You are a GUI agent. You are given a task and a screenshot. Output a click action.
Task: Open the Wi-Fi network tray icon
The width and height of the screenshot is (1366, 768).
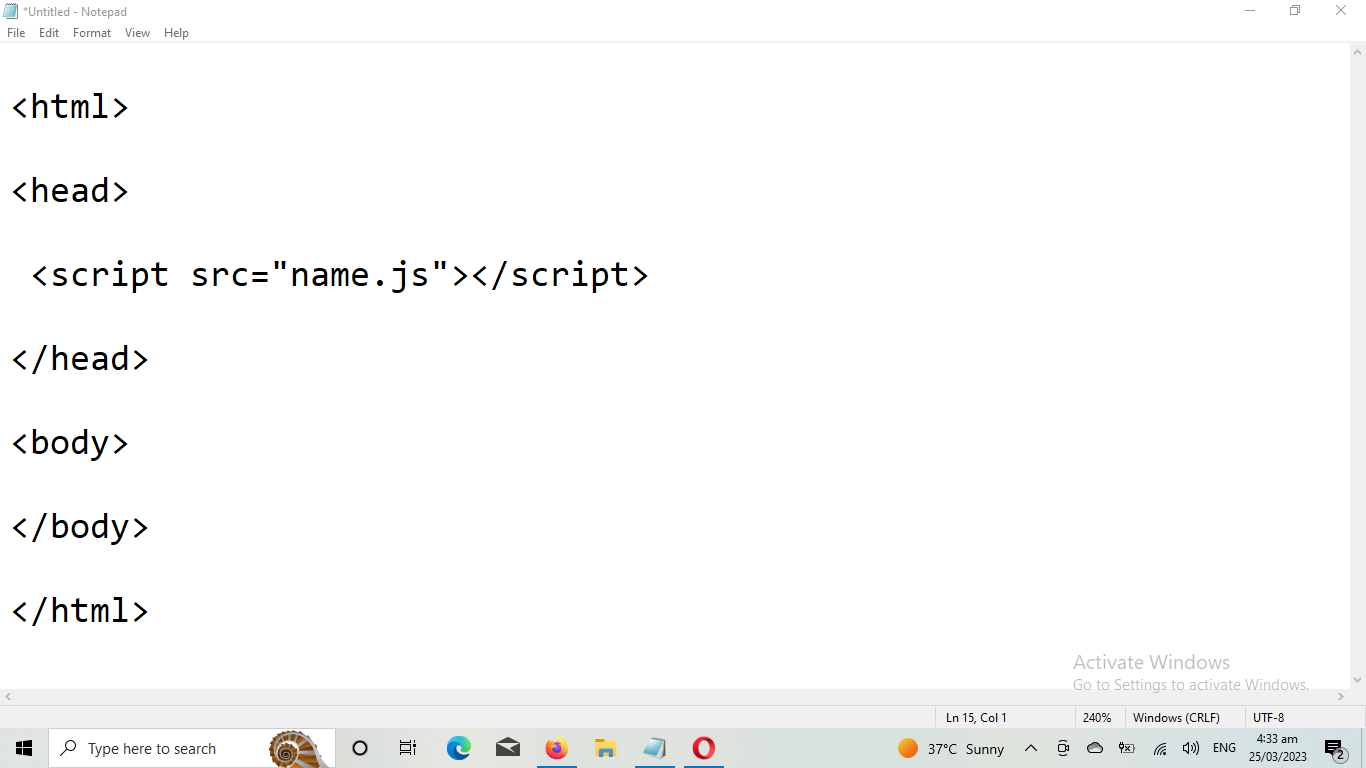tap(1160, 748)
